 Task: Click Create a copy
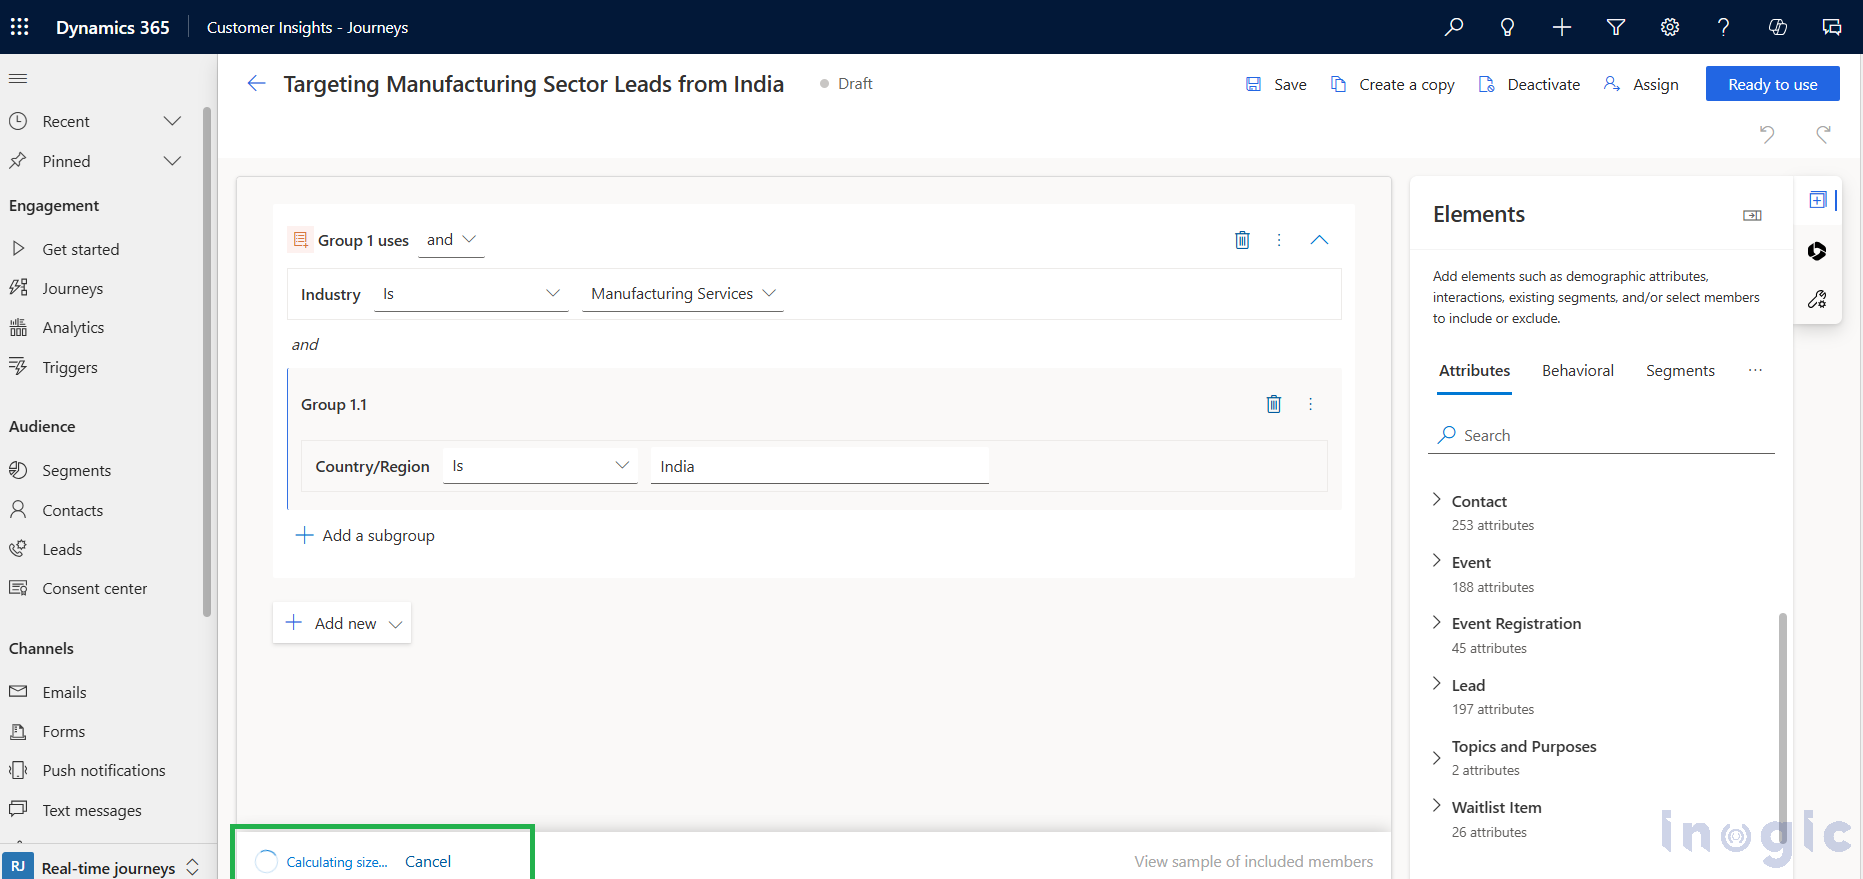(1393, 85)
